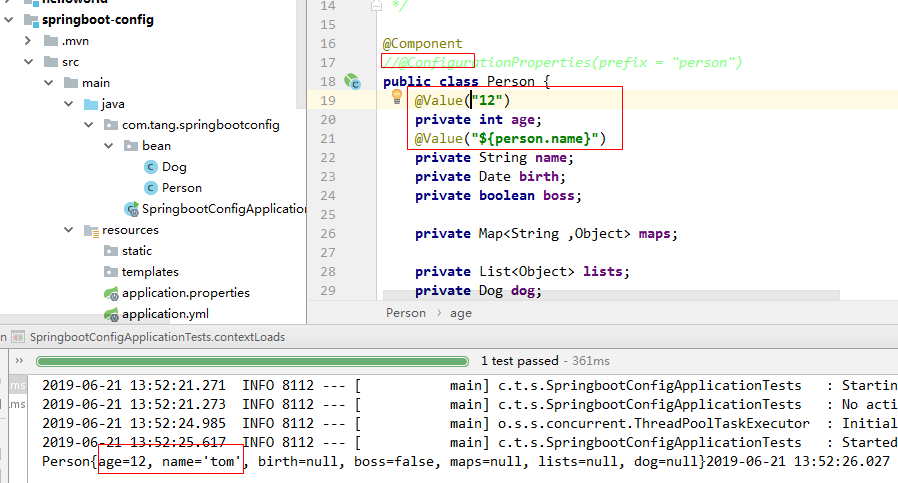Expand the test toolbar double-arrow
Screen dimensions: 898x483
tap(19, 360)
